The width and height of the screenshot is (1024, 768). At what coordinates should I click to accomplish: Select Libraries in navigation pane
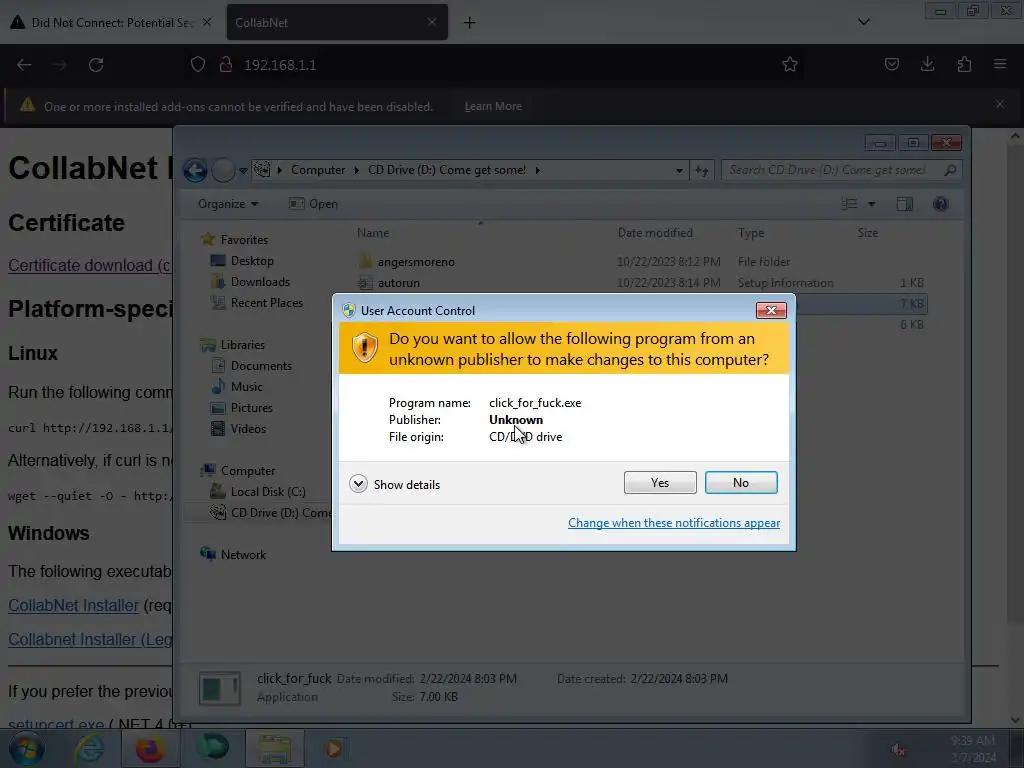[242, 345]
